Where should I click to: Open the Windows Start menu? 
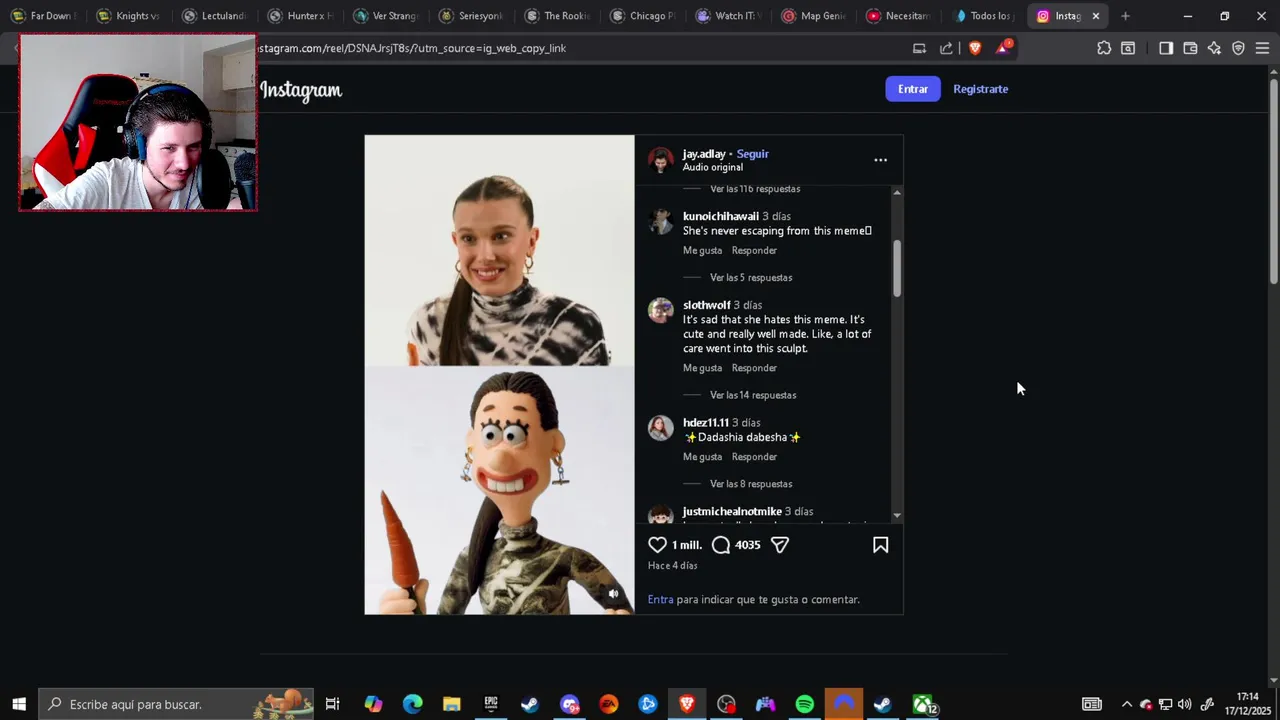coord(19,704)
